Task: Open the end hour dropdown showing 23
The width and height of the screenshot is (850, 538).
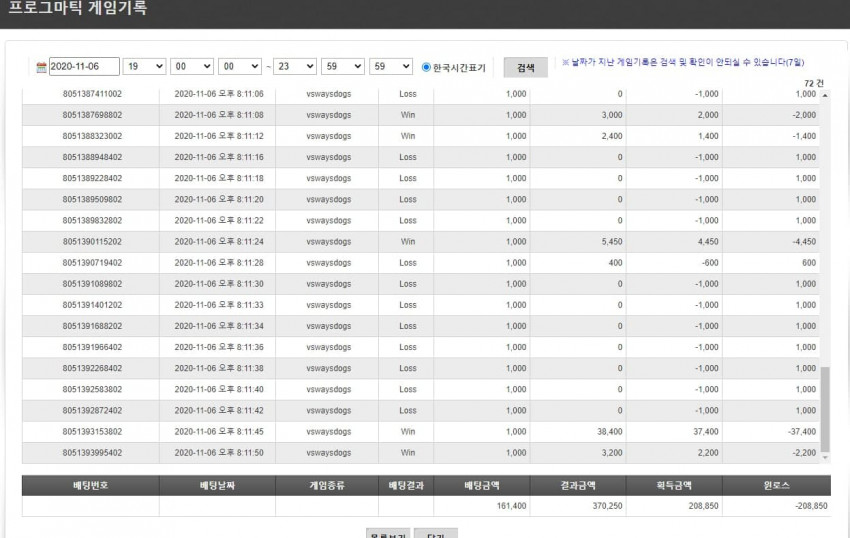Action: point(295,66)
